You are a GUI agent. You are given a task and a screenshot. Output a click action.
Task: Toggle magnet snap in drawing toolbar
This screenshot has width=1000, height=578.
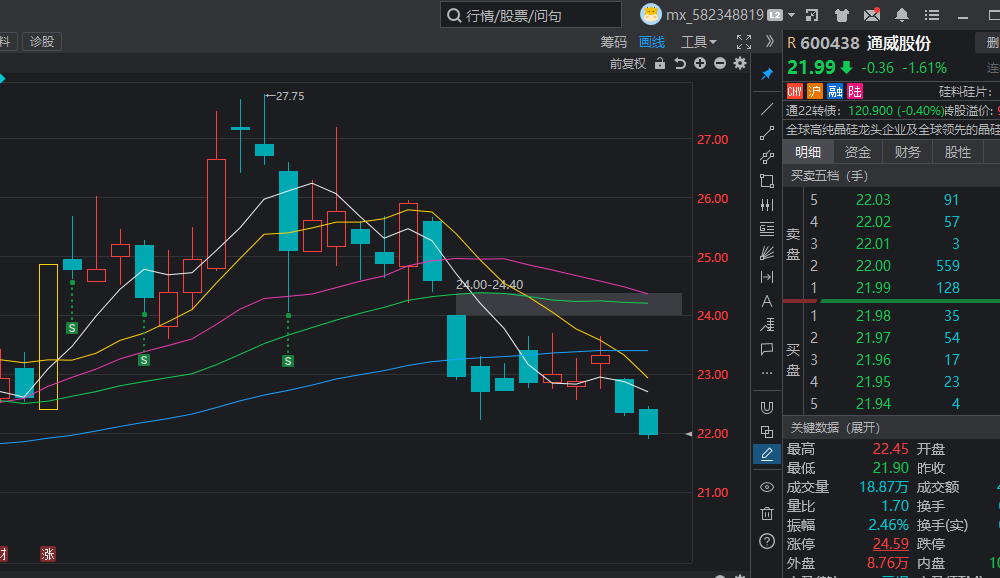coord(767,408)
